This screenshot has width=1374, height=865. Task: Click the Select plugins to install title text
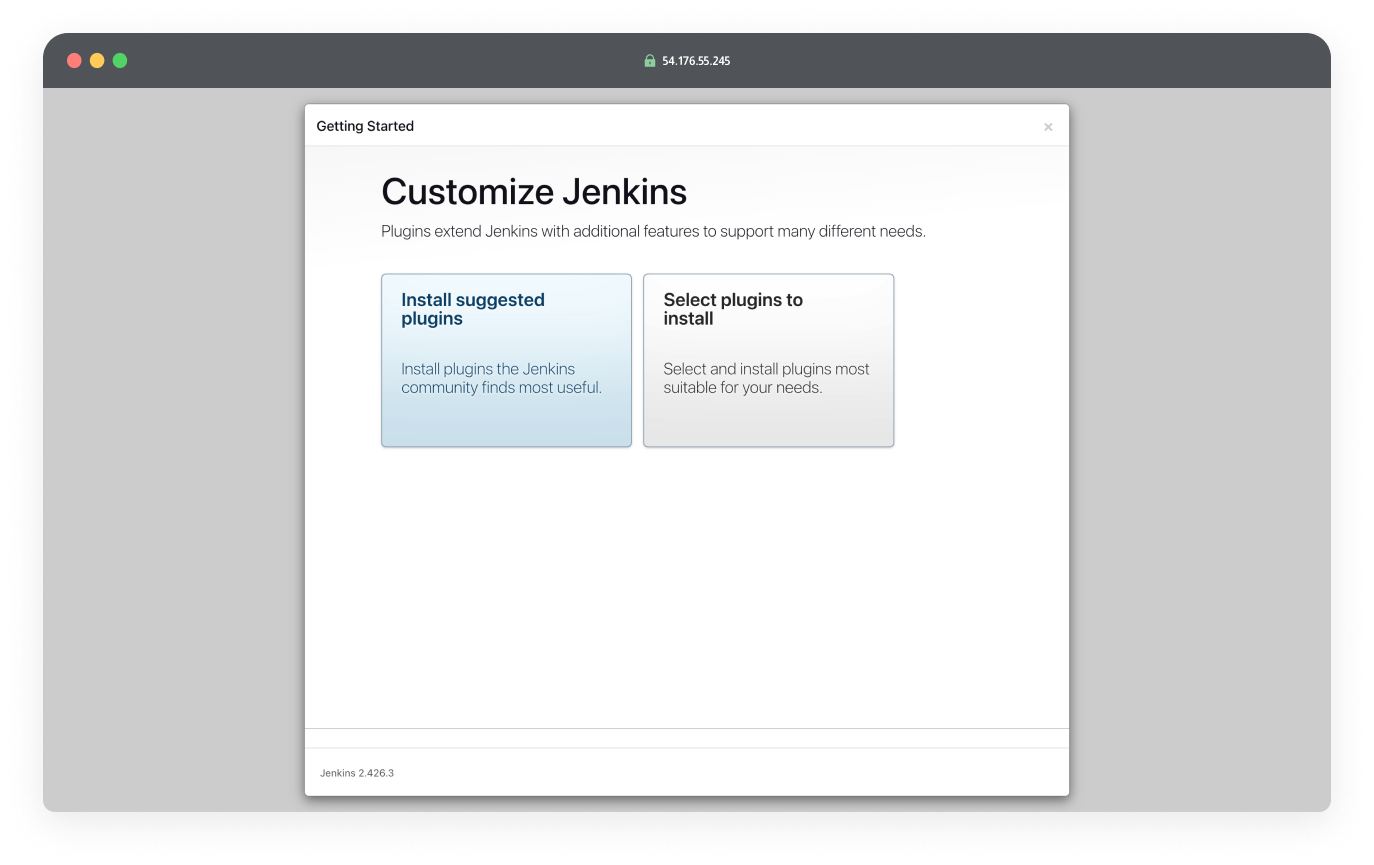733,308
